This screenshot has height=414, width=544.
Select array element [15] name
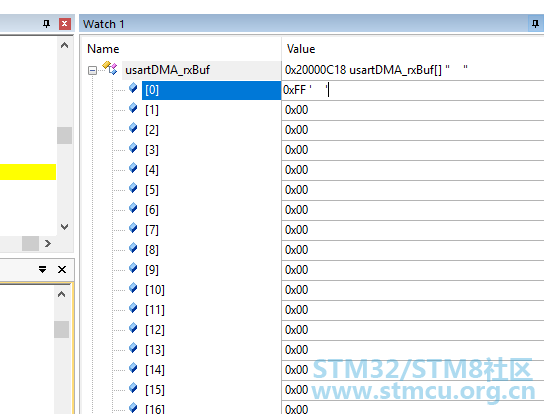[155, 390]
